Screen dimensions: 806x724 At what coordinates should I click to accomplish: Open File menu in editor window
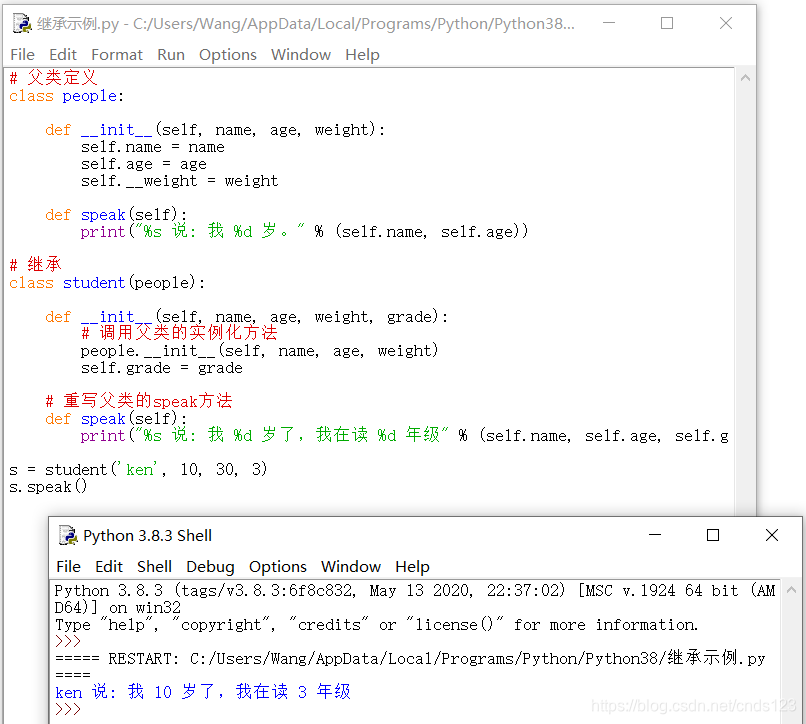[x=23, y=55]
